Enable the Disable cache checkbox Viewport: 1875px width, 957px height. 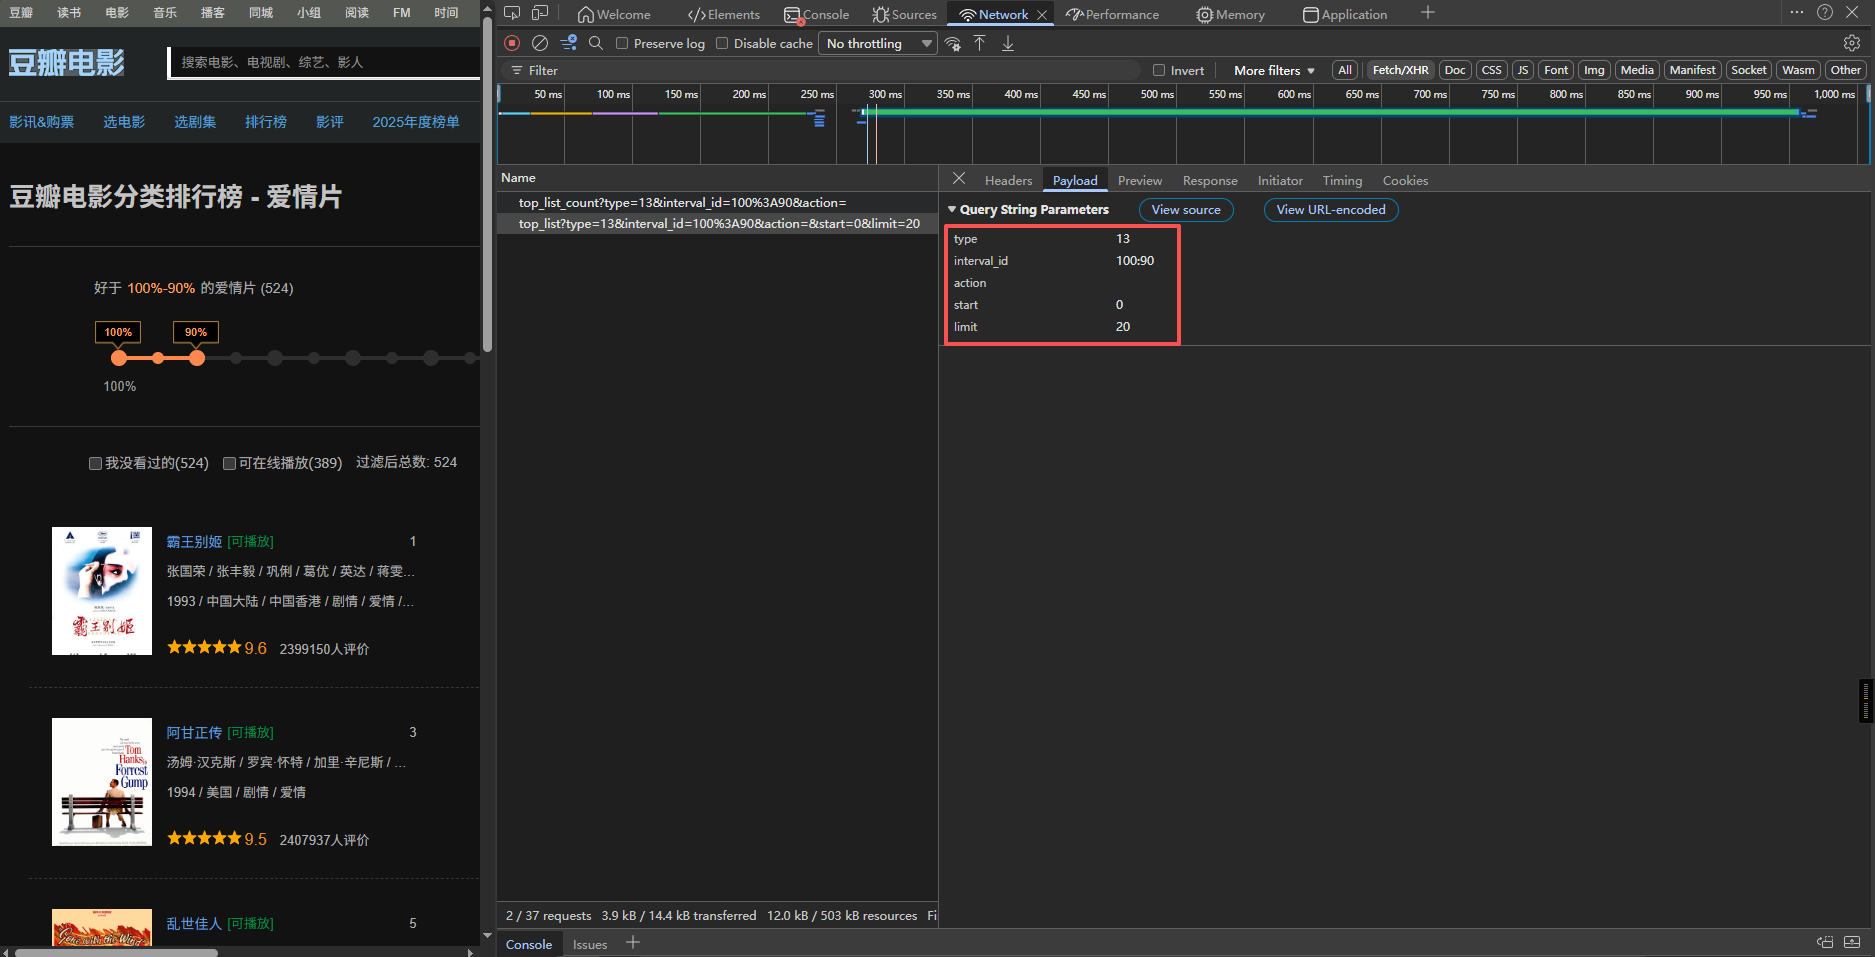pos(722,43)
